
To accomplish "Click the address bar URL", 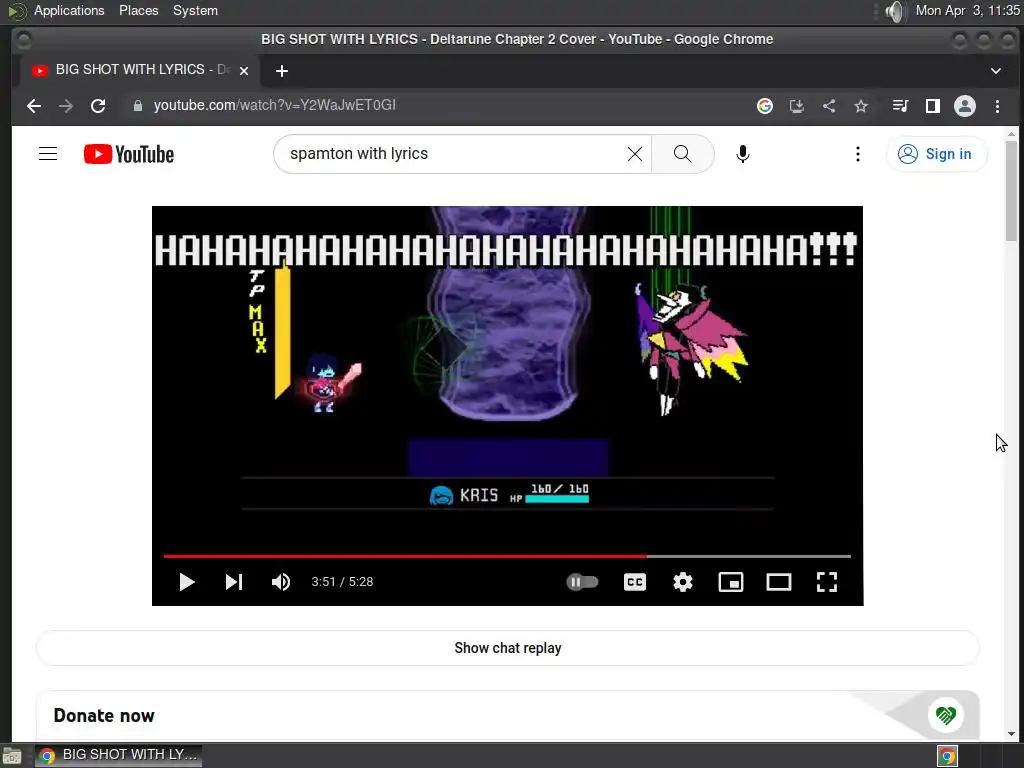I will 274,105.
